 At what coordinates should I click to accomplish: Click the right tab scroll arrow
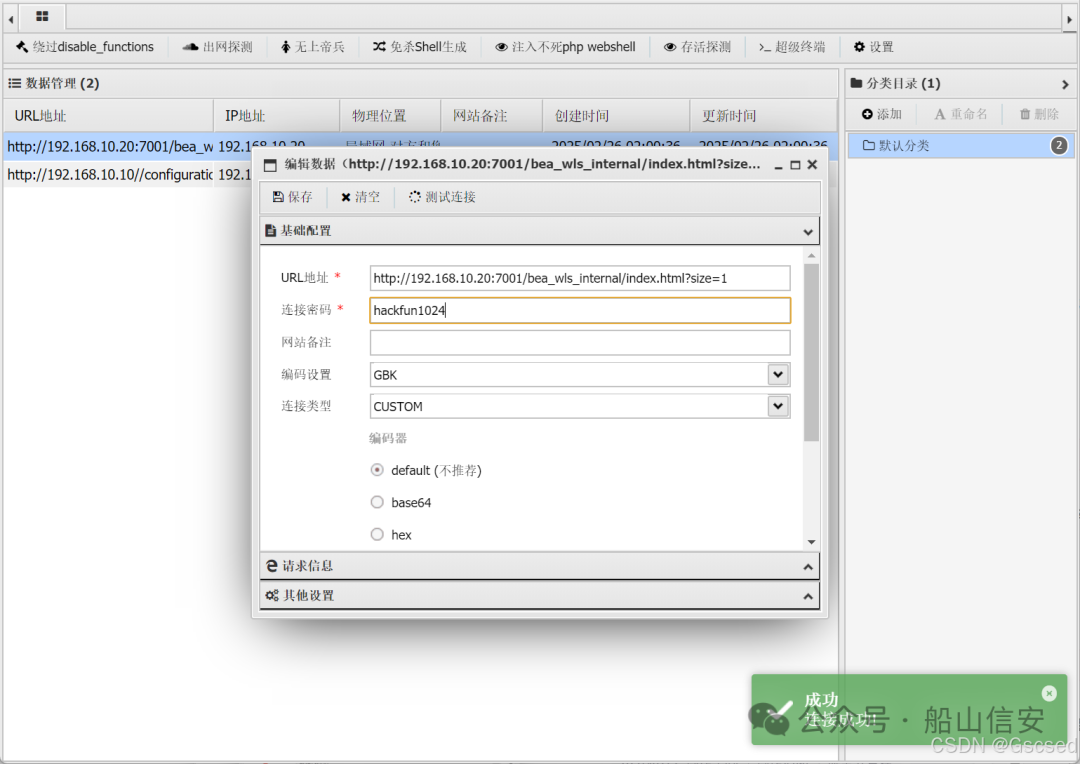(1069, 19)
